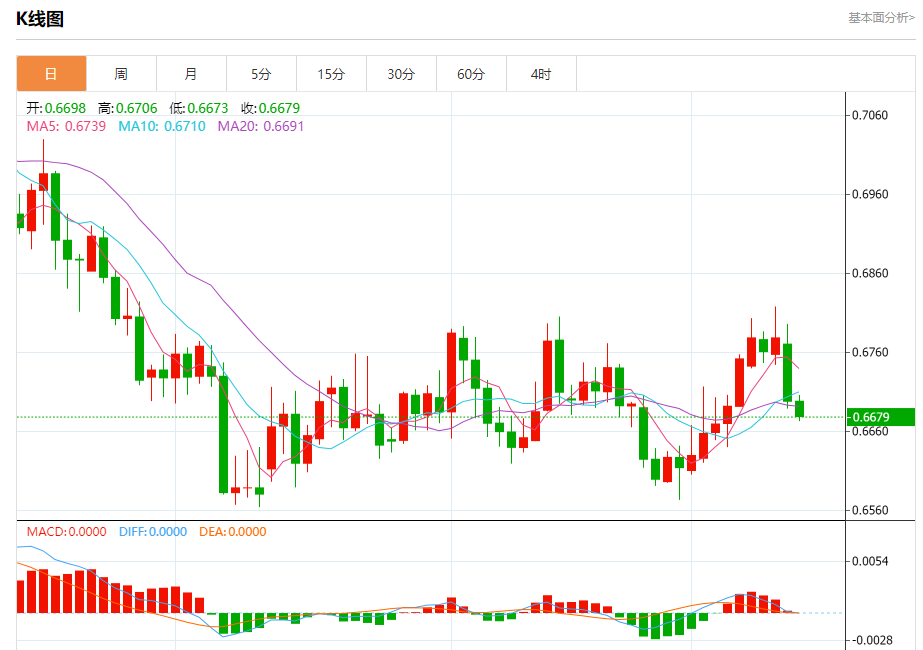Click the K线图 heading
This screenshot has height=650, width=923.
click(39, 19)
